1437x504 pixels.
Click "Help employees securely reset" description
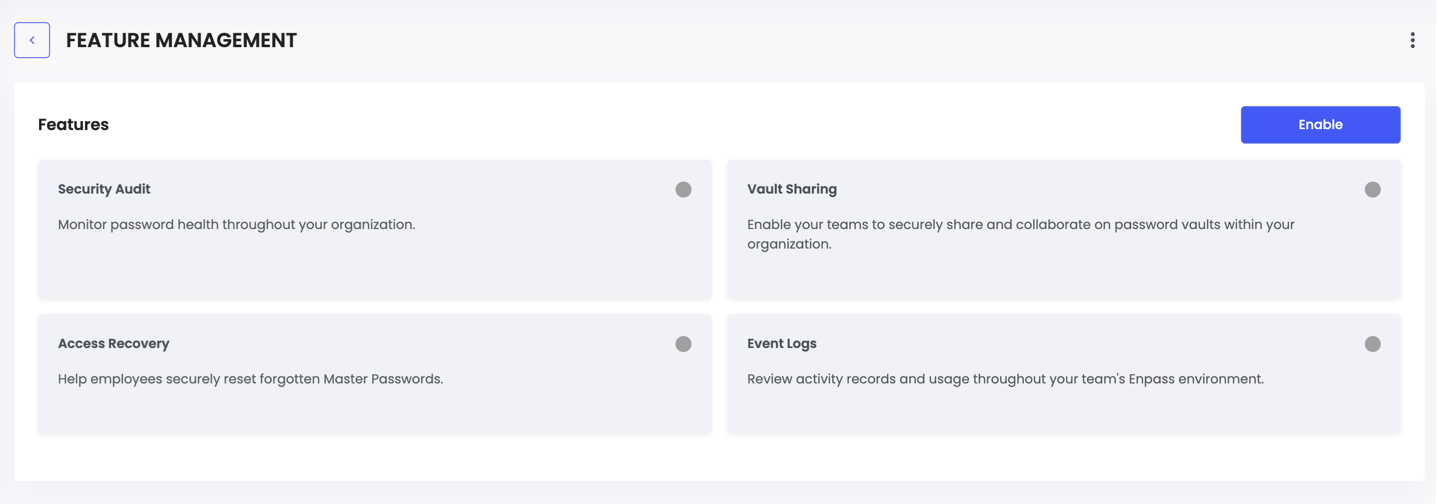click(x=250, y=379)
